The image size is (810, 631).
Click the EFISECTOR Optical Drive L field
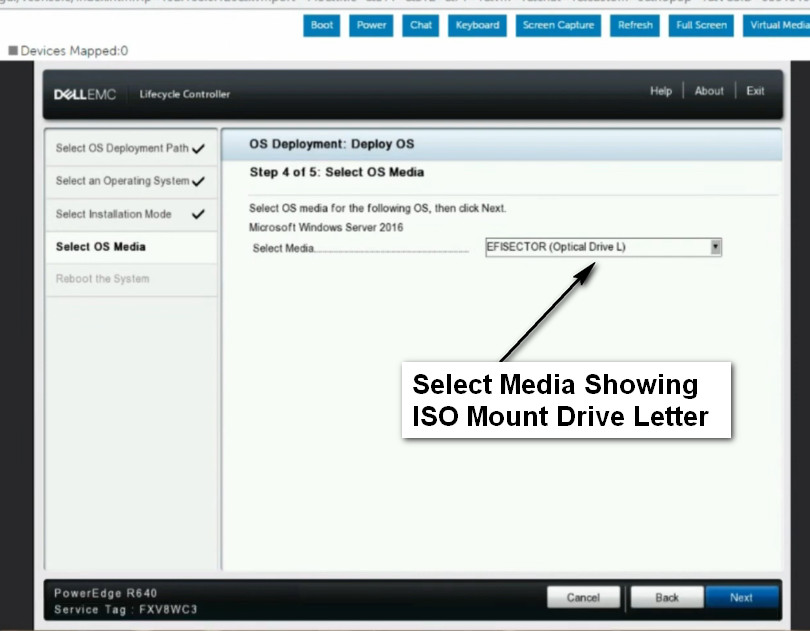(595, 247)
